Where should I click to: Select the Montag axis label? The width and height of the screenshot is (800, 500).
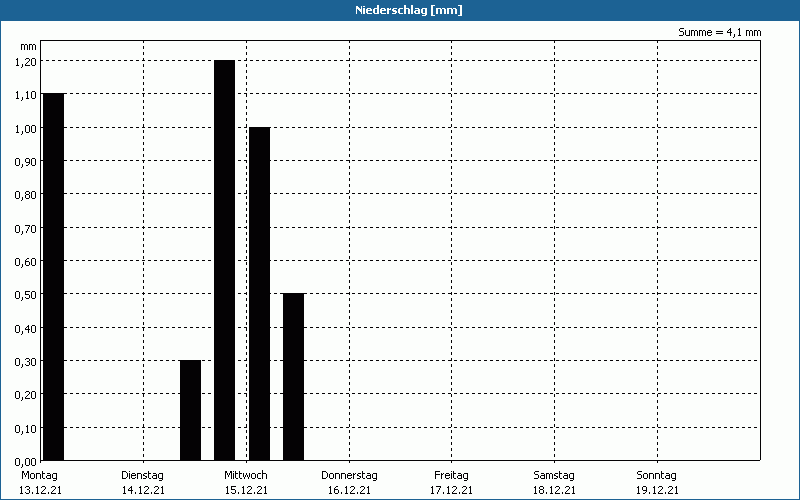pos(39,475)
